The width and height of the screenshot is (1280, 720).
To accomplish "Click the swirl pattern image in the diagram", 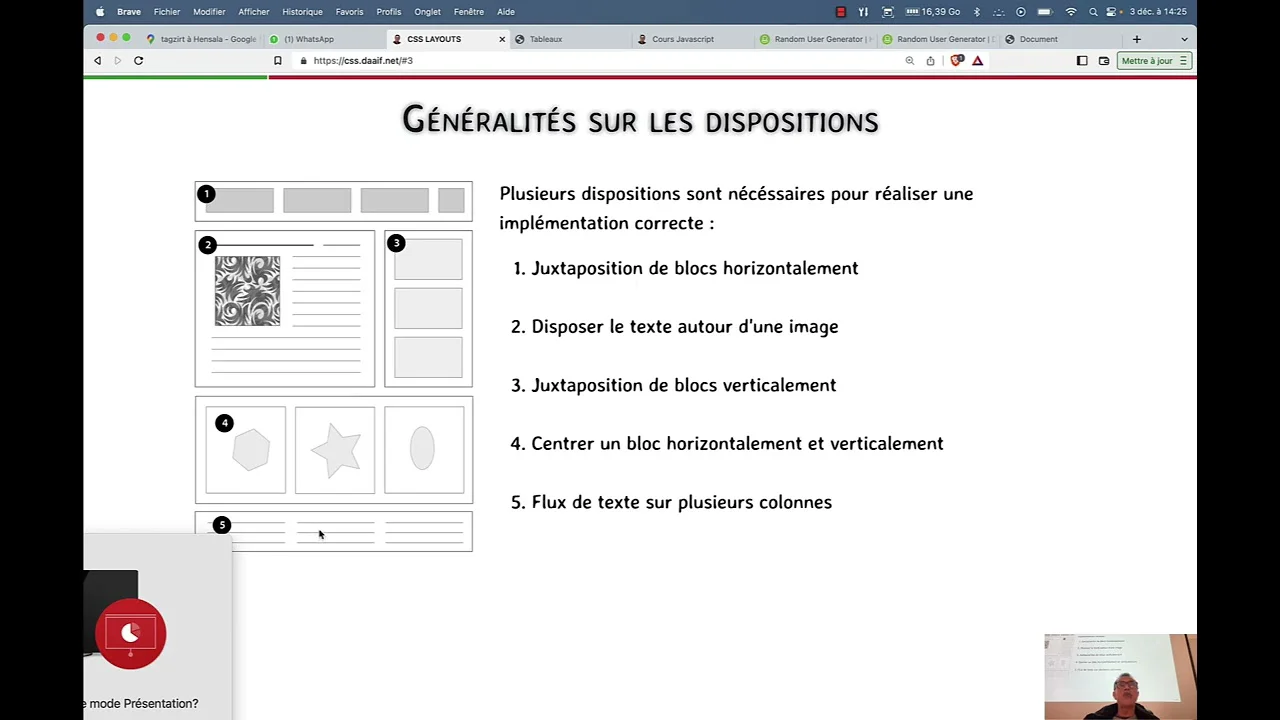I will click(x=247, y=291).
